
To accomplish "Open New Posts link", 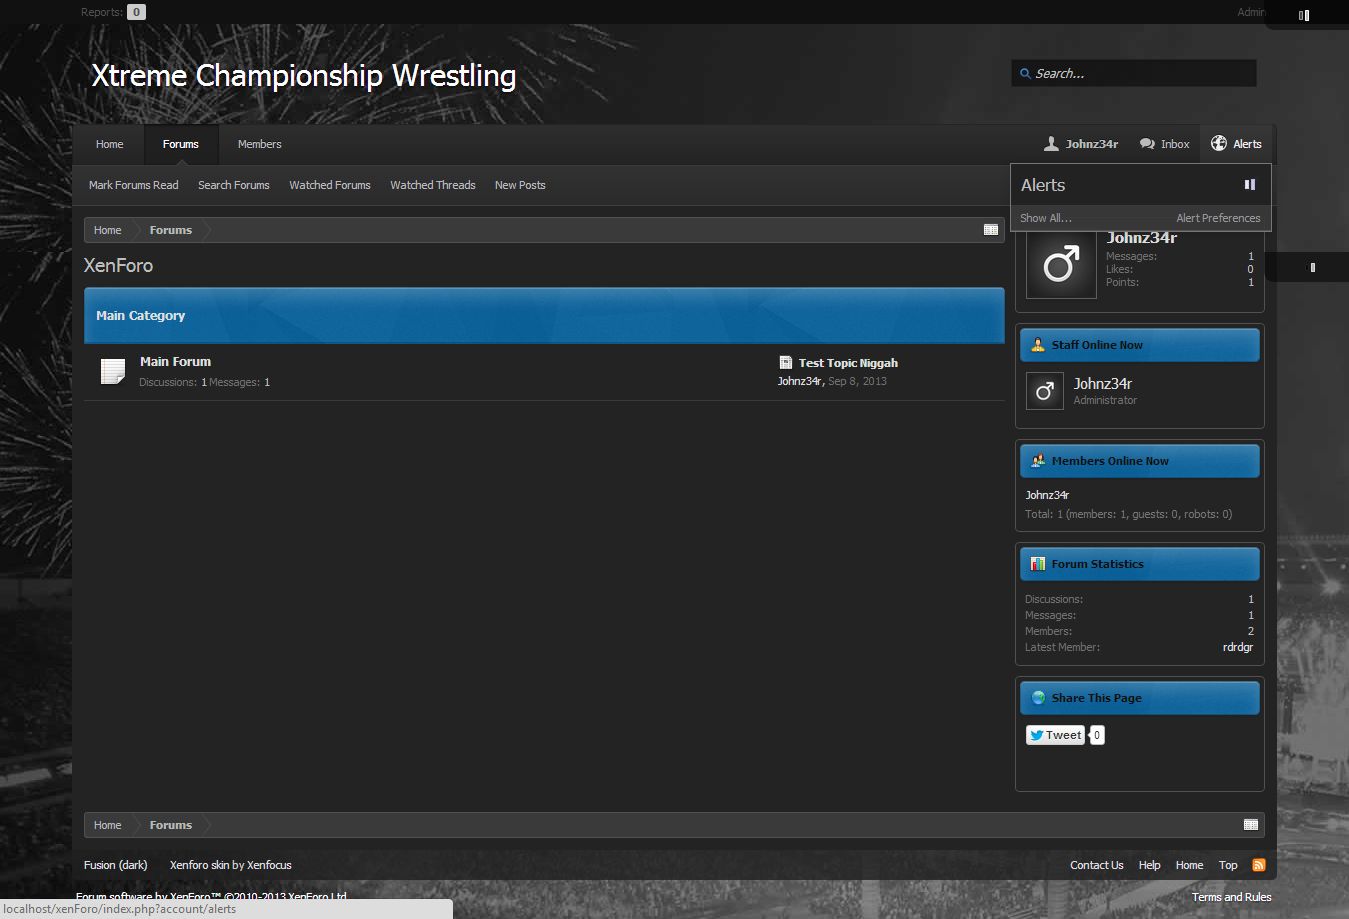I will pos(519,185).
